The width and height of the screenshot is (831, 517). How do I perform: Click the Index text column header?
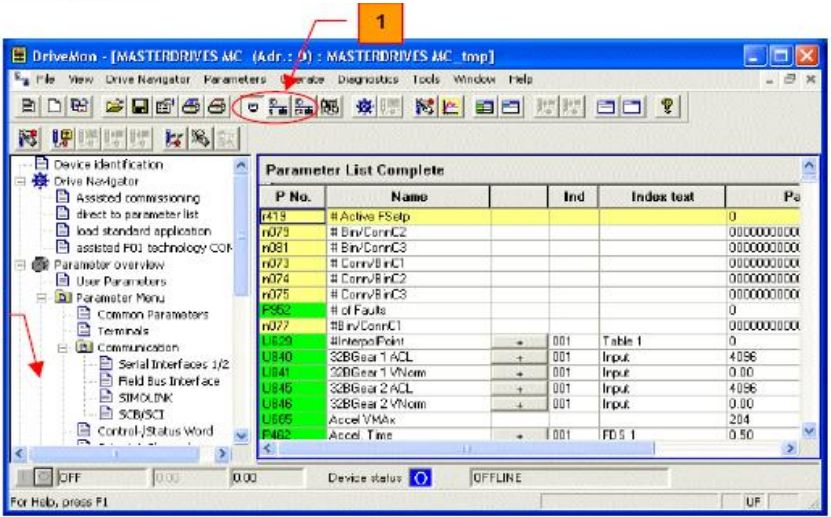662,197
